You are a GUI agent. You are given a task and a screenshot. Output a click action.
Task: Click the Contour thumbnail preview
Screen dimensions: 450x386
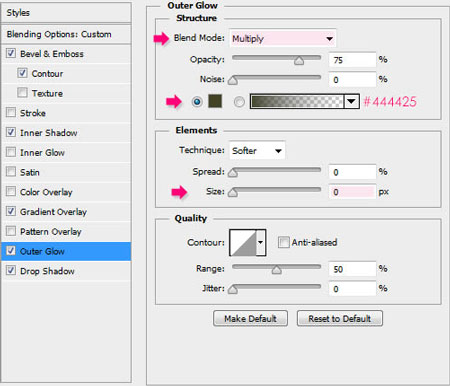tap(243, 243)
